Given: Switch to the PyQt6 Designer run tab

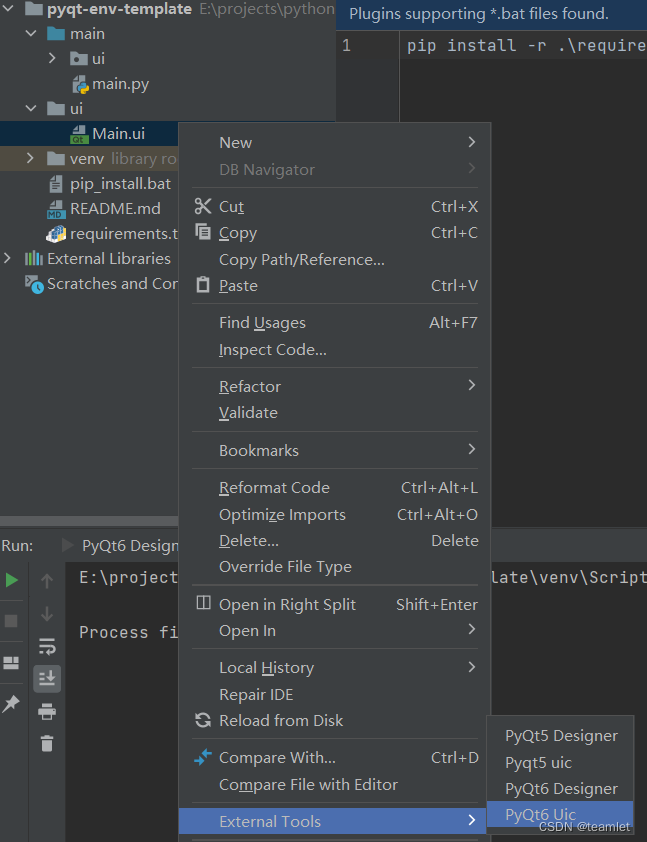Looking at the screenshot, I should coord(129,546).
